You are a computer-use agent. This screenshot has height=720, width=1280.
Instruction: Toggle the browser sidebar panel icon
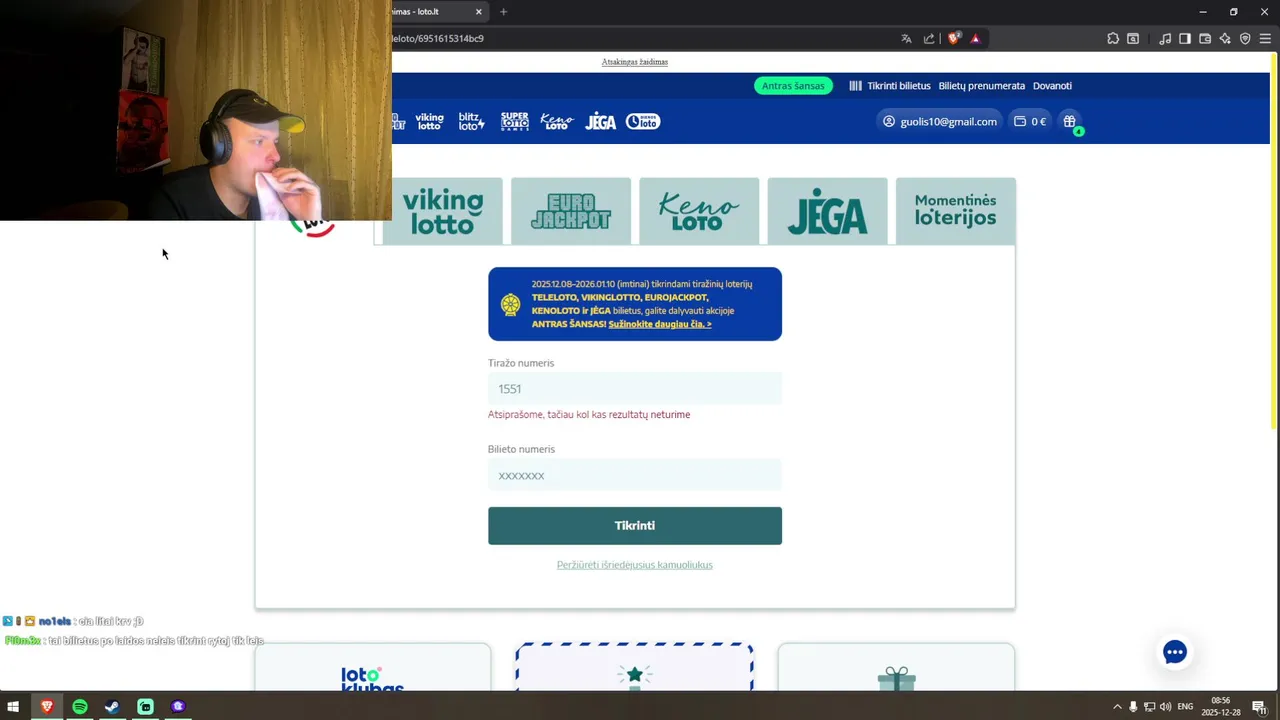(1185, 38)
